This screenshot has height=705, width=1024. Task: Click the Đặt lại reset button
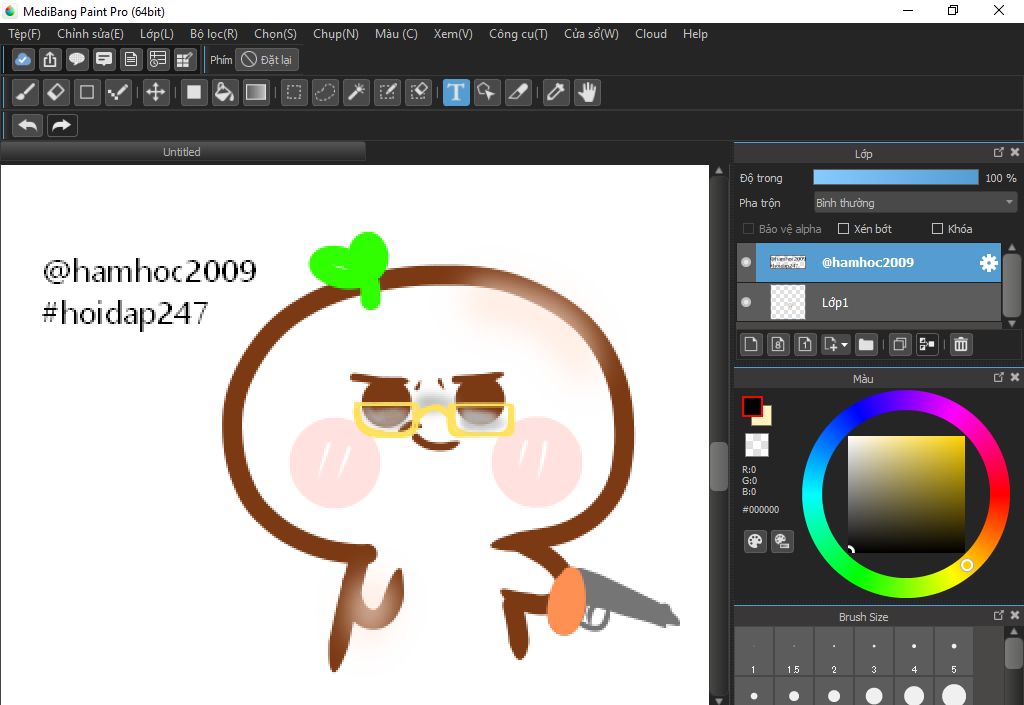coord(268,60)
